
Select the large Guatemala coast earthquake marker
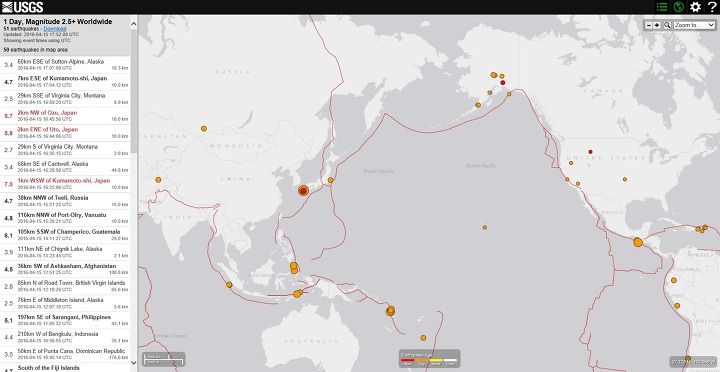click(638, 242)
